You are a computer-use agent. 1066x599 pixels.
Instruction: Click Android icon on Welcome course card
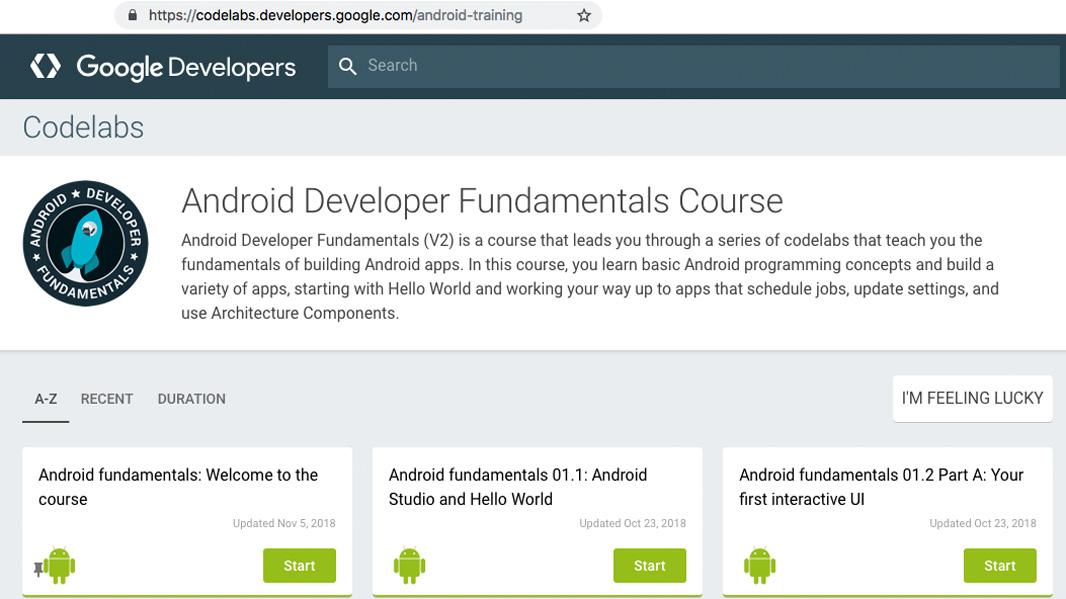[60, 565]
